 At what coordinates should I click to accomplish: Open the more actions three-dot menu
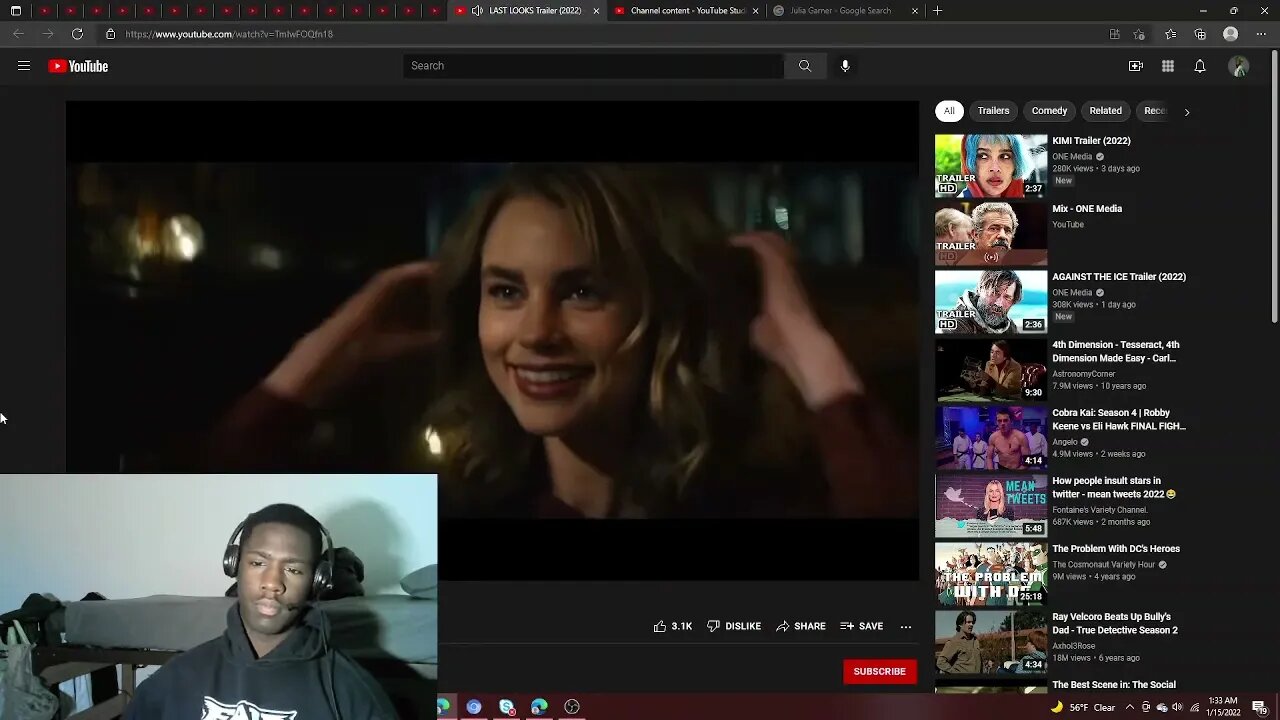906,627
